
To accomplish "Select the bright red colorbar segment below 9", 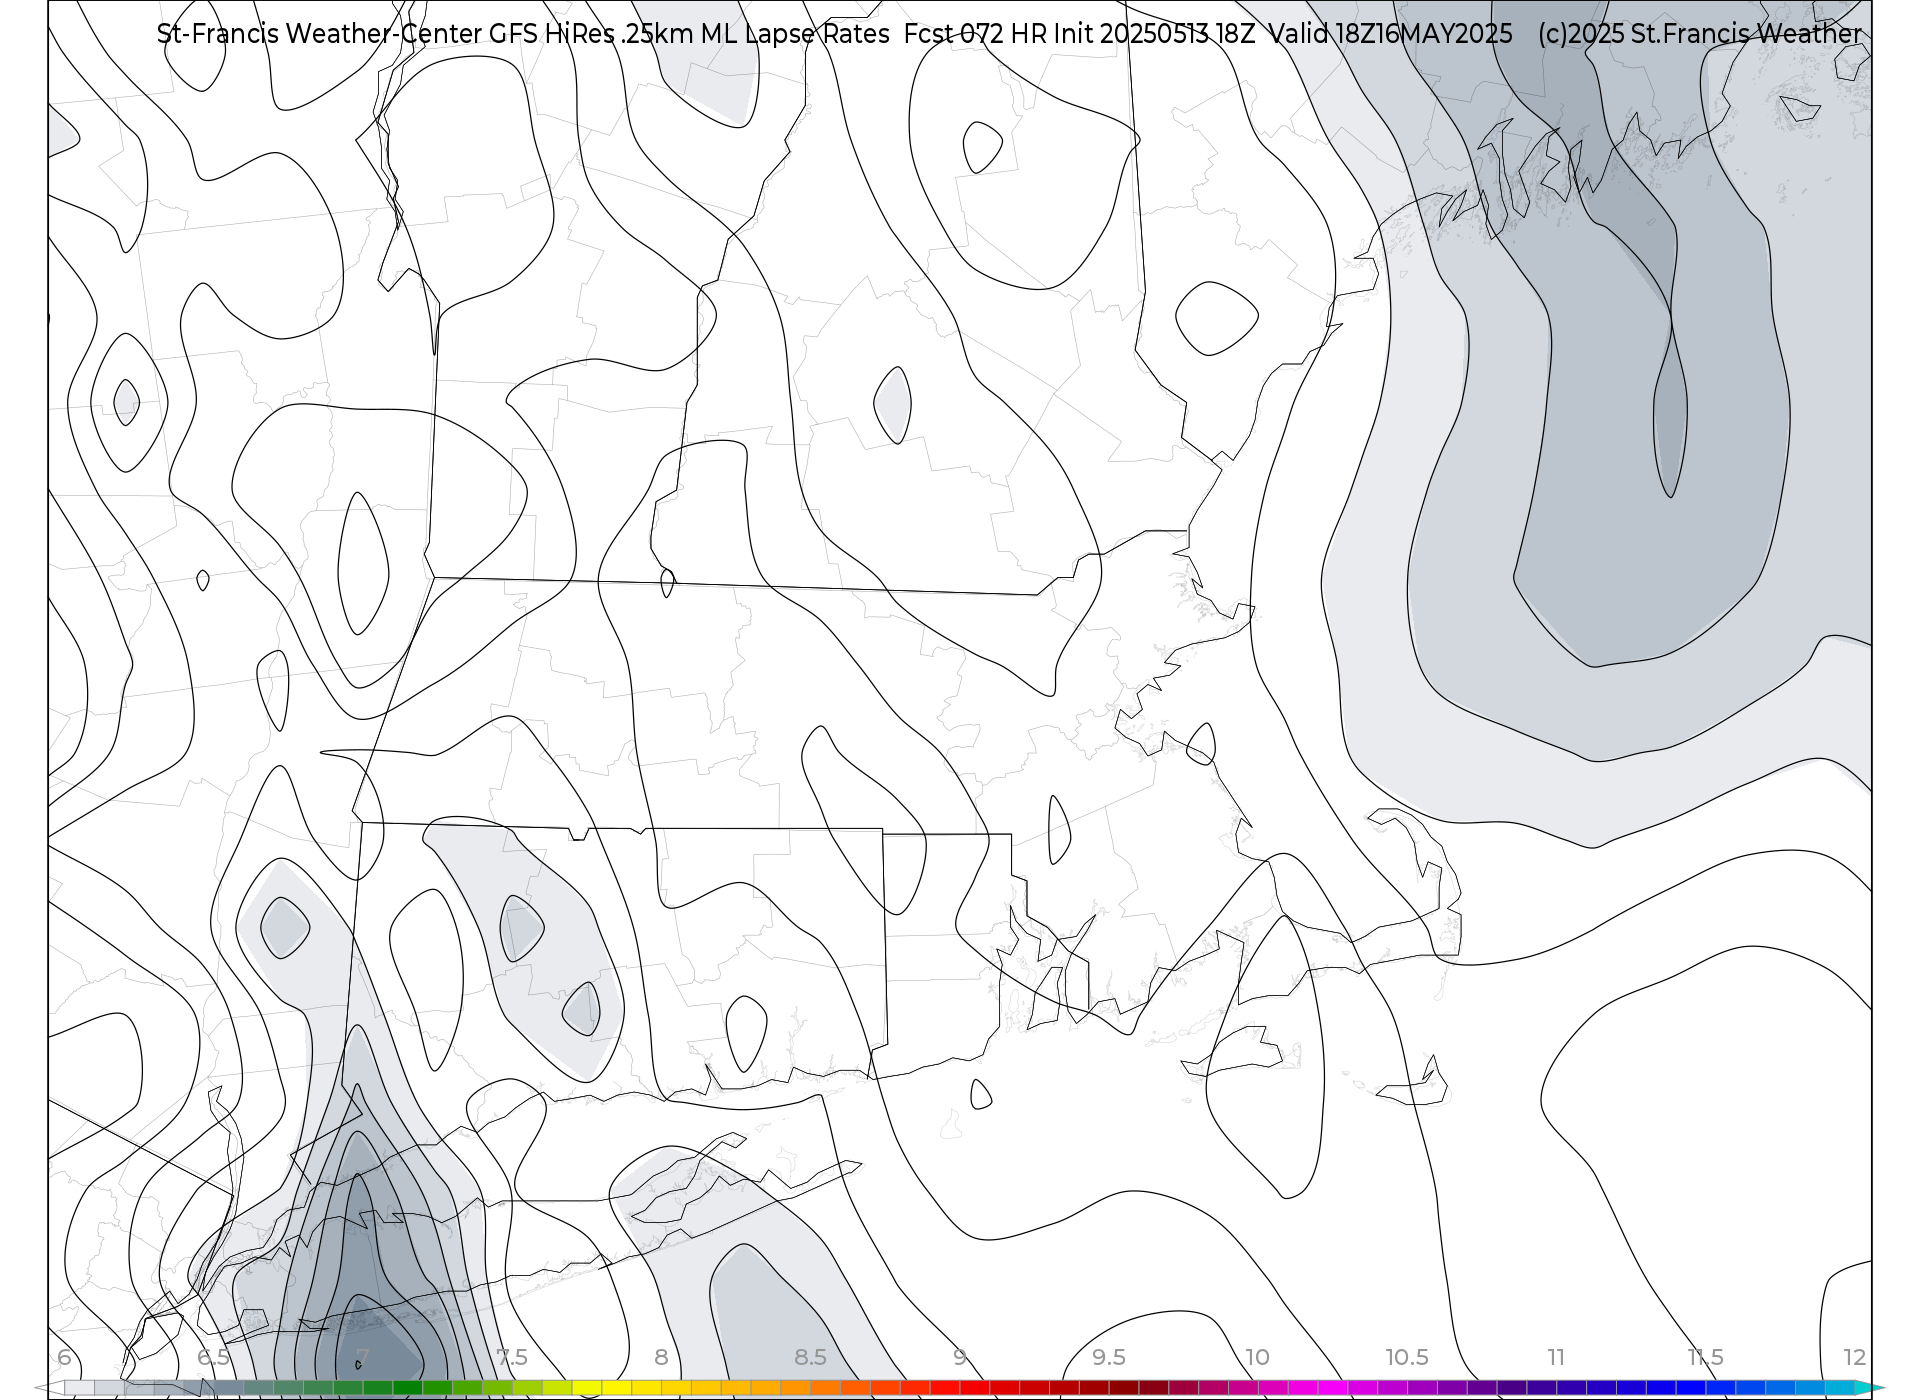I will click(945, 1388).
